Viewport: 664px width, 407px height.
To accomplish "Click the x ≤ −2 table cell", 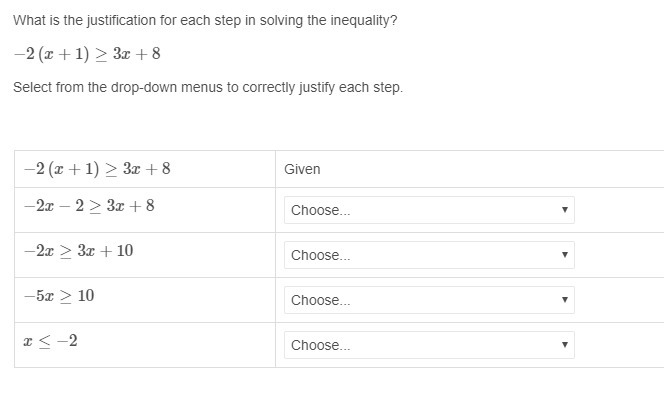I will click(x=51, y=341).
